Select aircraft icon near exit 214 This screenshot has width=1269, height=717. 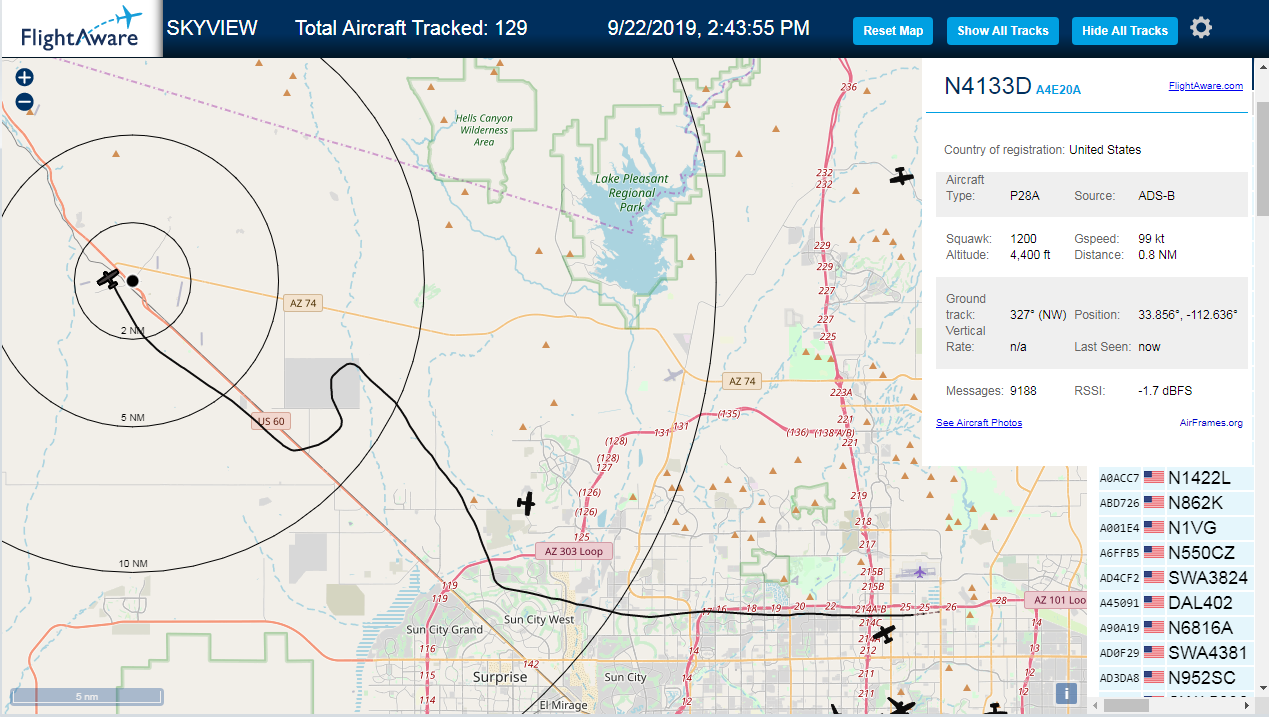click(x=883, y=634)
